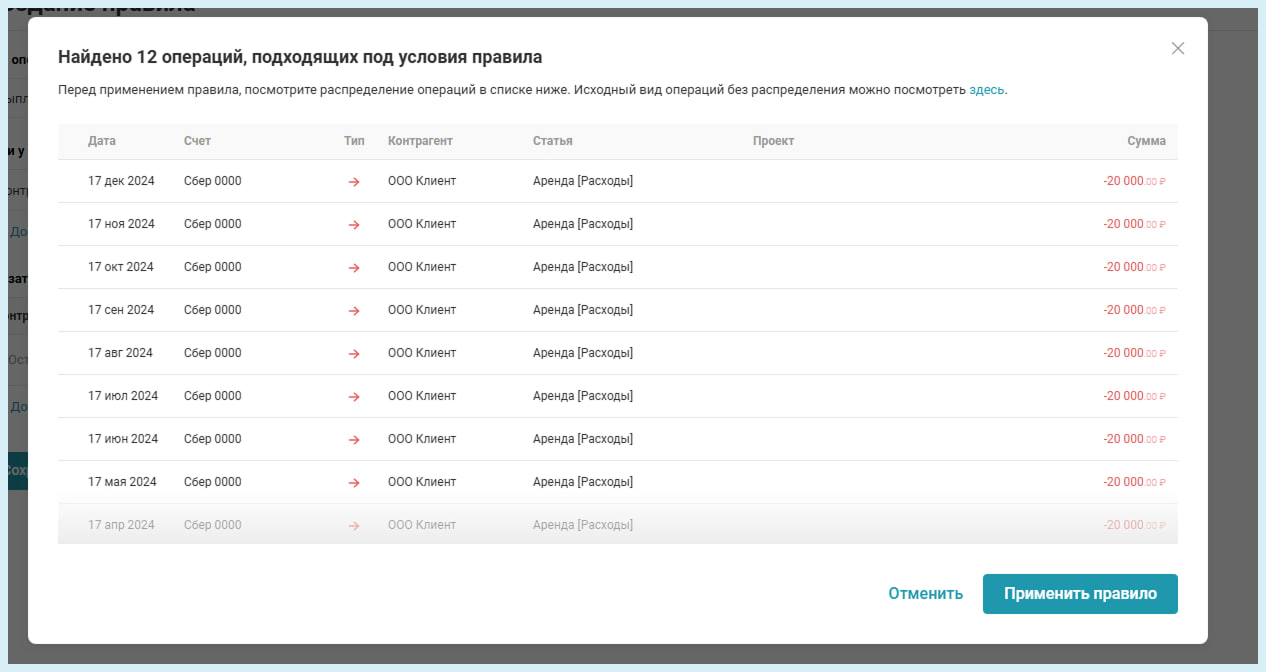Click the Тип column header

tap(354, 141)
